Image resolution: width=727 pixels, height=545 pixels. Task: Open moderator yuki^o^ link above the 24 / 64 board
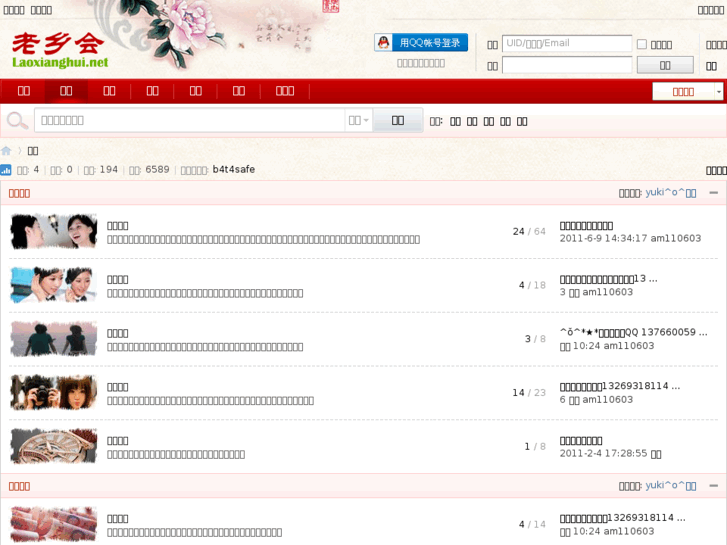click(670, 192)
